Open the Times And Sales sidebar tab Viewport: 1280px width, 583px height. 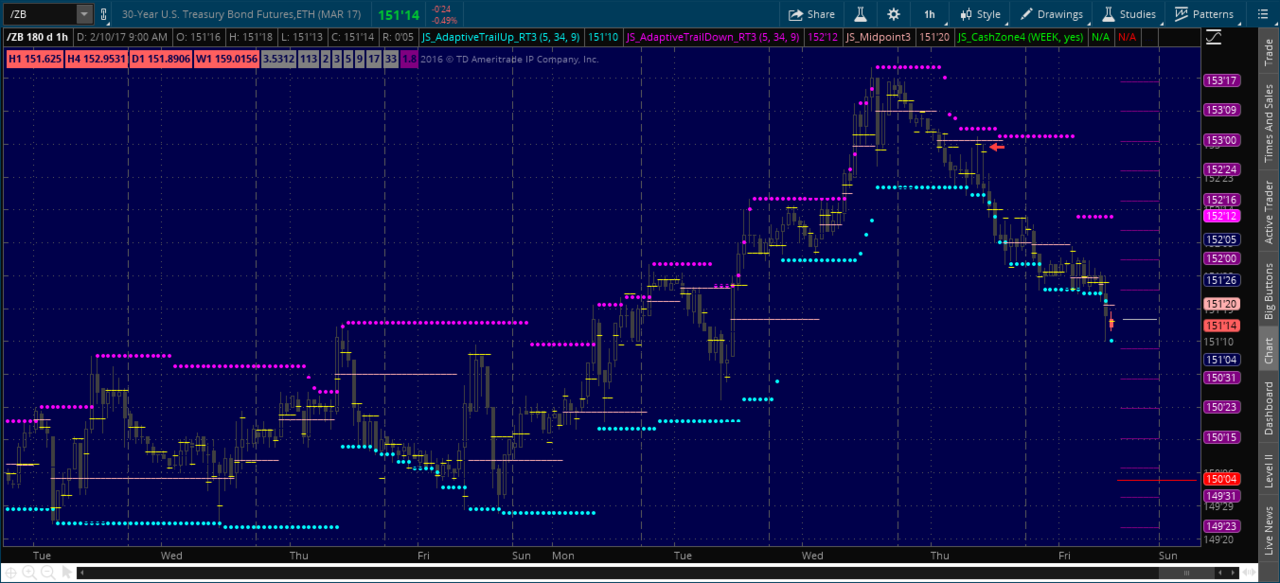pos(1269,124)
